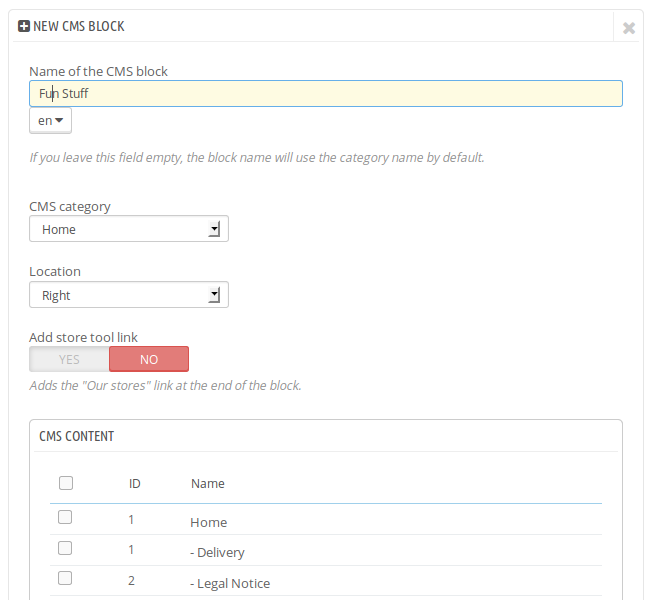Close the New CMS Block panel
Image resolution: width=650 pixels, height=600 pixels.
(x=629, y=28)
